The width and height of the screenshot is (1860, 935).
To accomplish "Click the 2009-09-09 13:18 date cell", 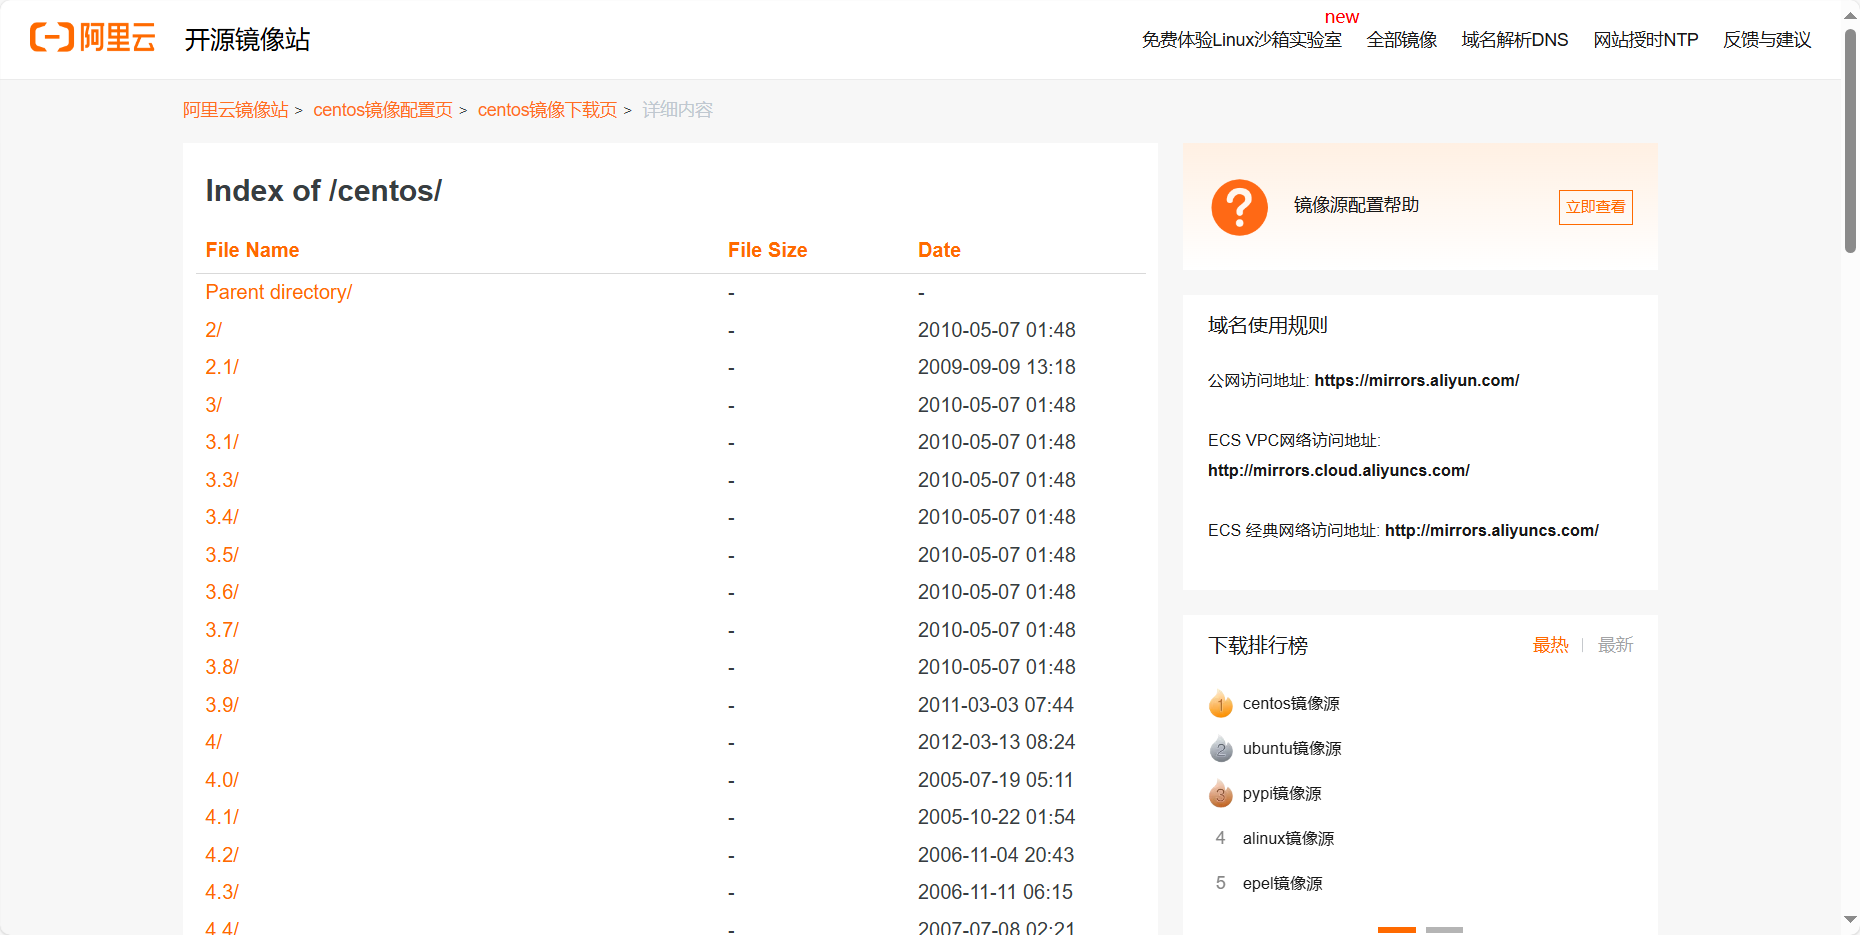I will click(x=997, y=367).
